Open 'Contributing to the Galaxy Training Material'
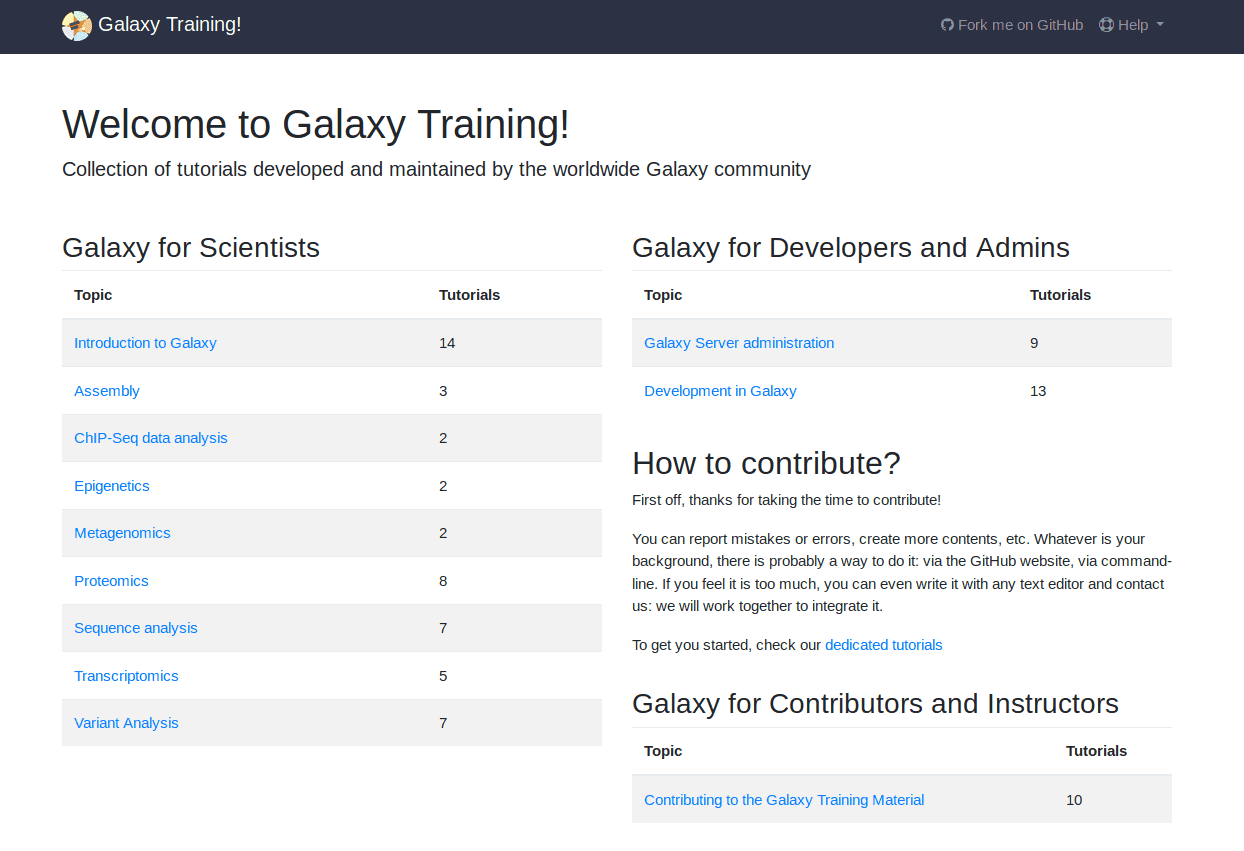The width and height of the screenshot is (1244, 851). pyautogui.click(x=784, y=799)
